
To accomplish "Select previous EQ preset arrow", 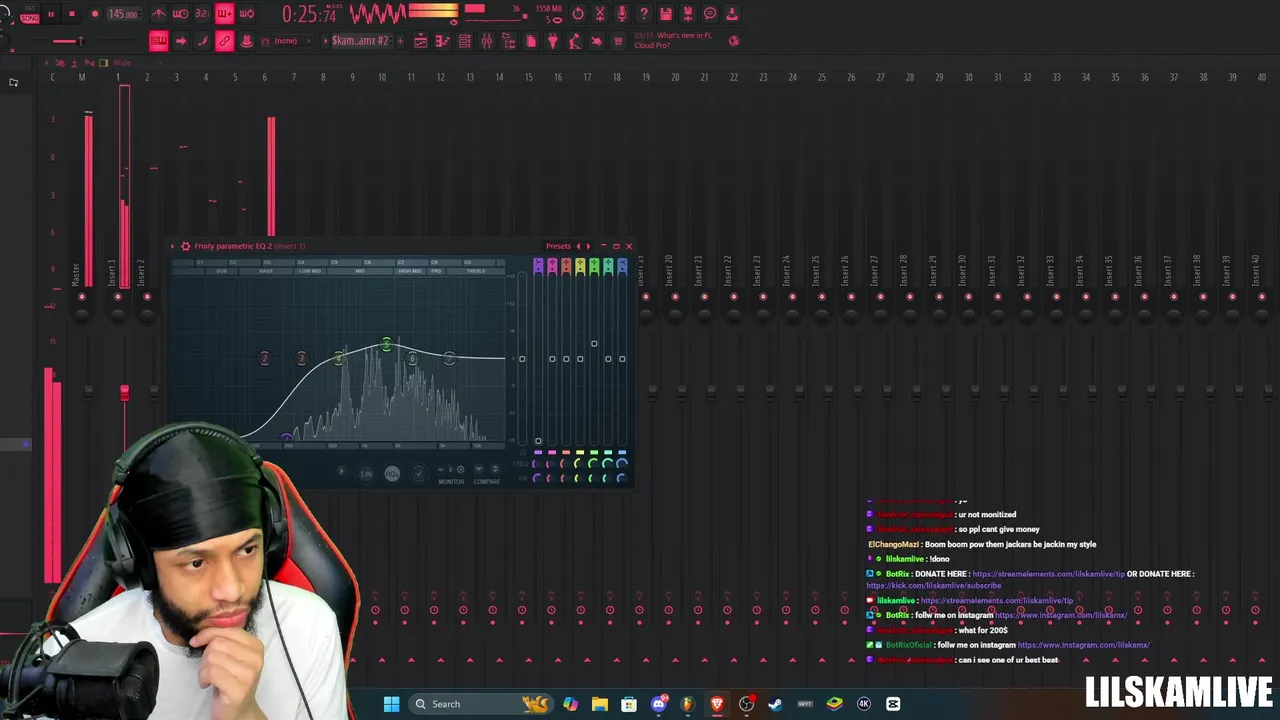I will click(577, 246).
